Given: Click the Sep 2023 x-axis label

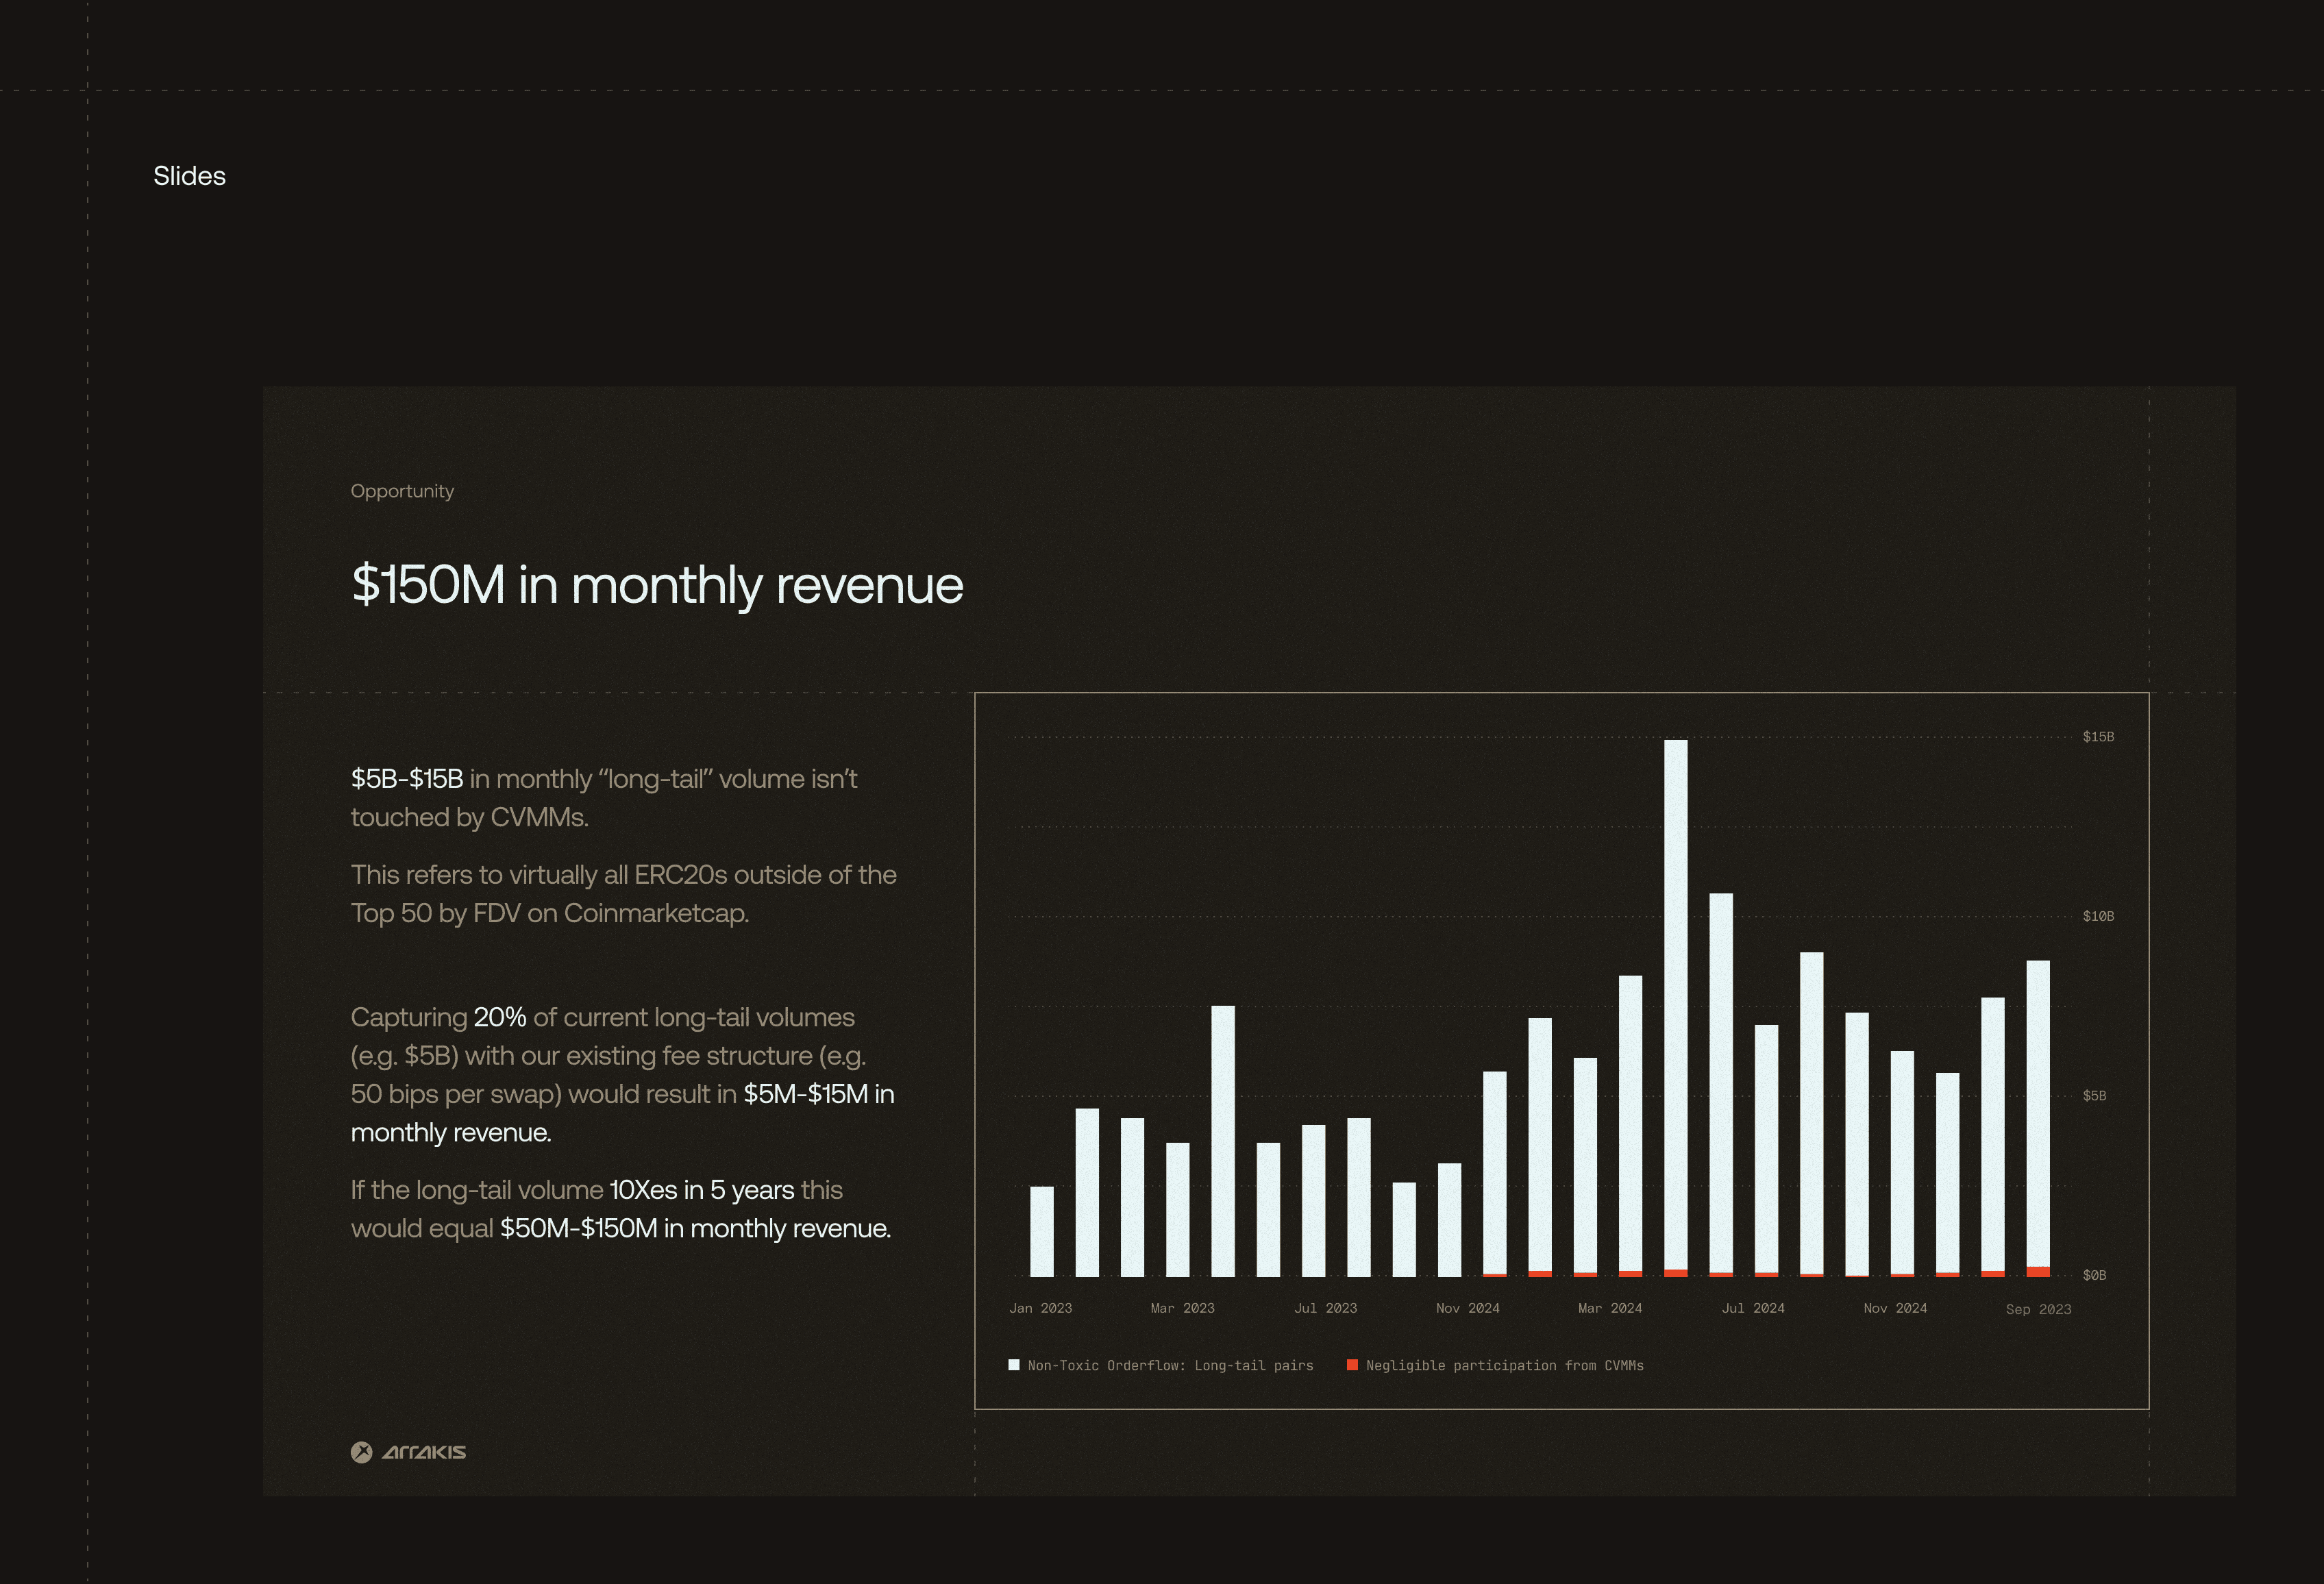Looking at the screenshot, I should (2038, 1309).
